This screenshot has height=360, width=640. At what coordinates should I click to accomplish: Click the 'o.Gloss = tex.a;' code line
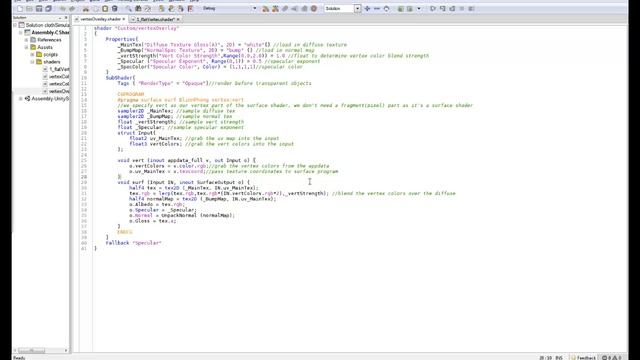point(153,221)
